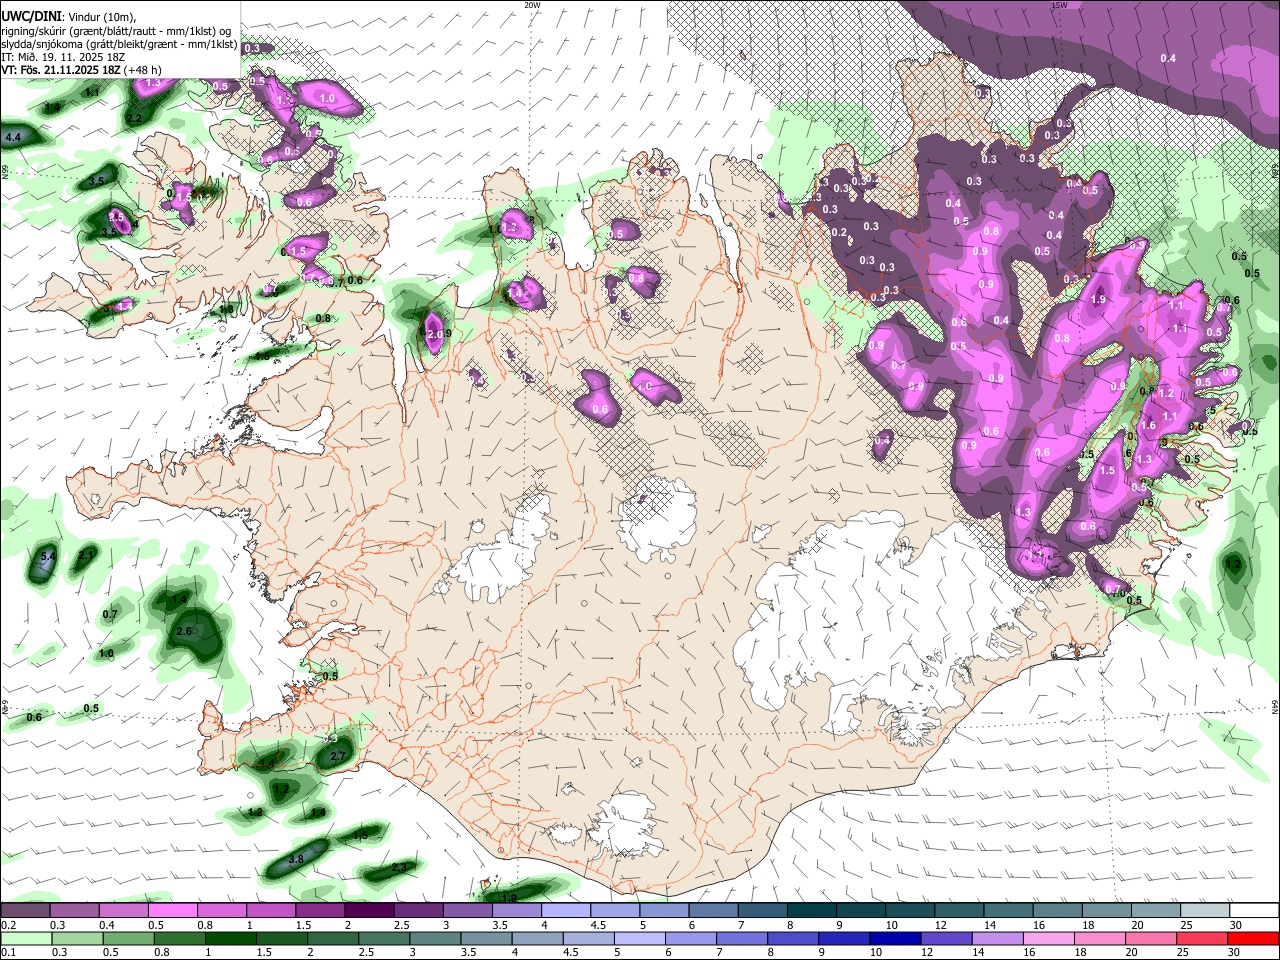The image size is (1280, 960).
Task: Click the 2.7 precipitation value on map
Action: [x=337, y=756]
